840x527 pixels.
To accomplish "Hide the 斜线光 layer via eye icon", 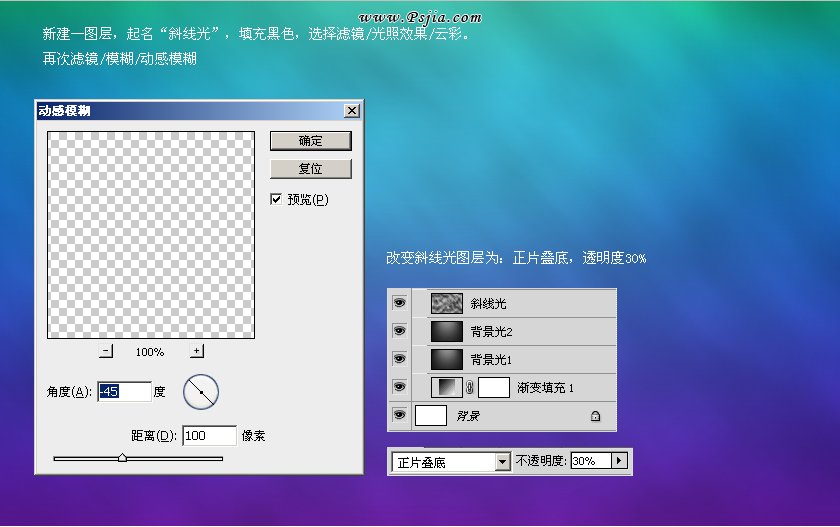I will point(400,303).
